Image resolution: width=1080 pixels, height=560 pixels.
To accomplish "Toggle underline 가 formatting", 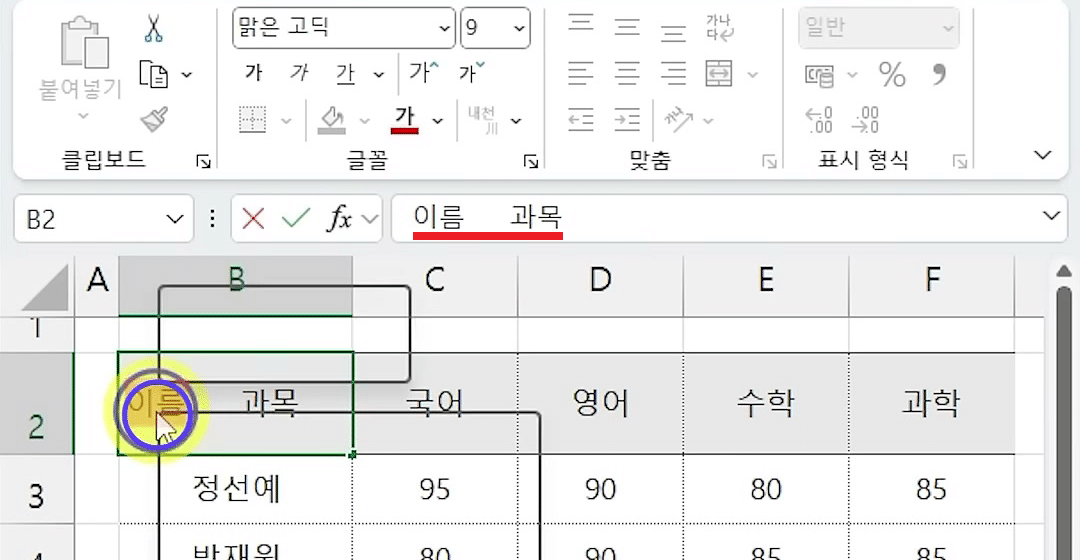I will click(x=345, y=74).
